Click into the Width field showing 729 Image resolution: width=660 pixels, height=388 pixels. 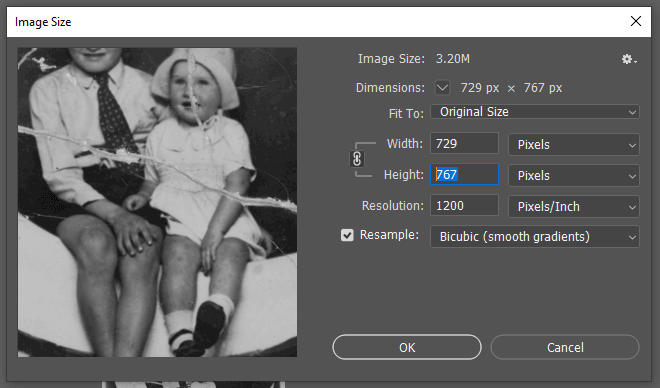tap(464, 144)
